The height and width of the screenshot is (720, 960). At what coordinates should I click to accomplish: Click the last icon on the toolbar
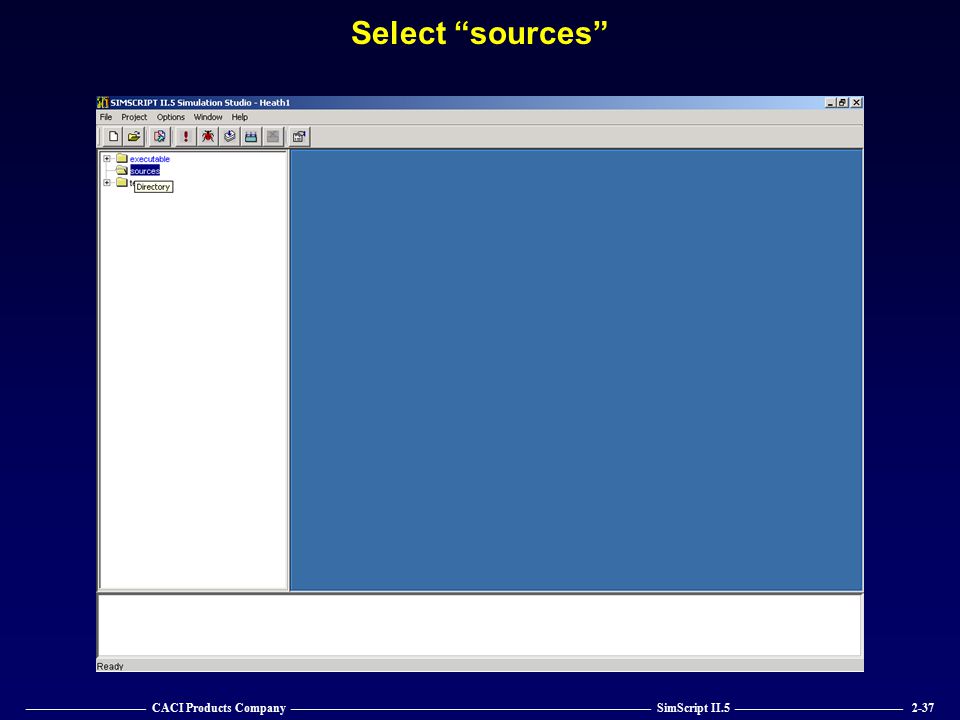pos(299,137)
